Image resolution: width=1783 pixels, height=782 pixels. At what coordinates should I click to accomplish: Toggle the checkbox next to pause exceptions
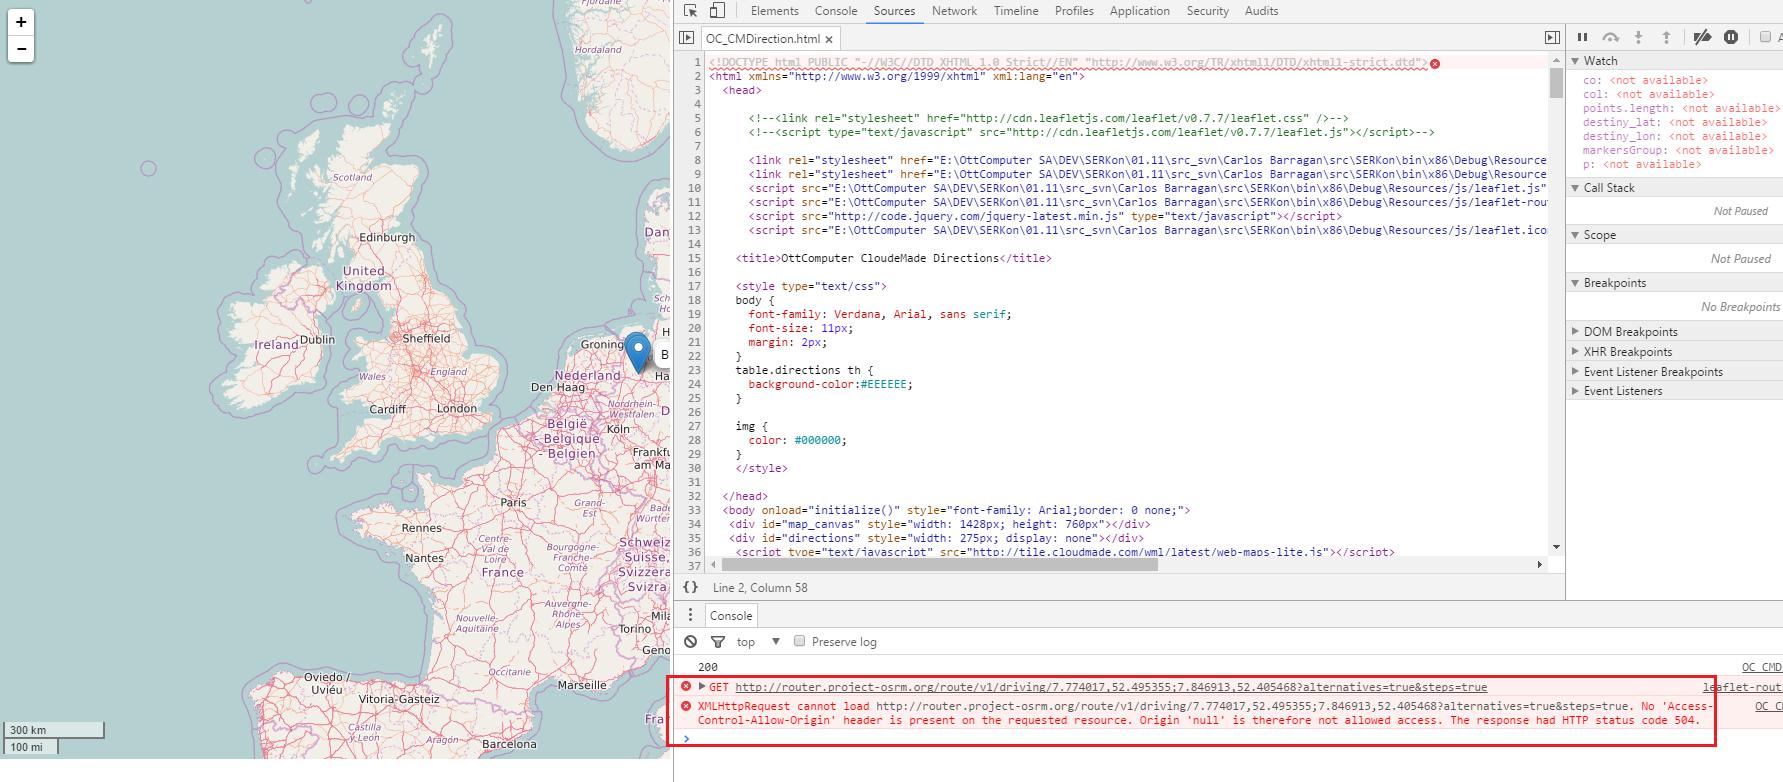1765,38
